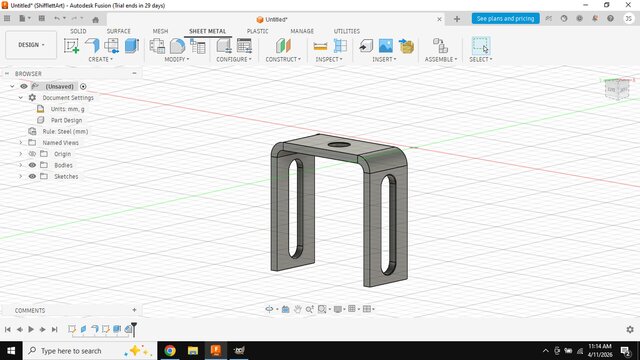The height and width of the screenshot is (360, 640).
Task: Click the Look At icon in navigation bar
Action: tap(285, 309)
